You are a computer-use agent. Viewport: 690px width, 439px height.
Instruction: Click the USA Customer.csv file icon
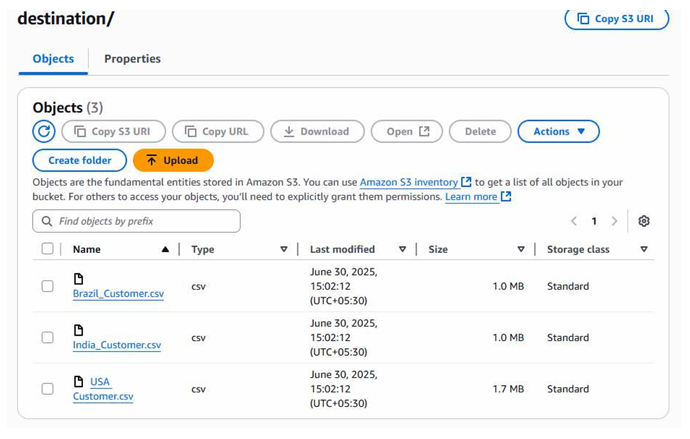pos(79,381)
